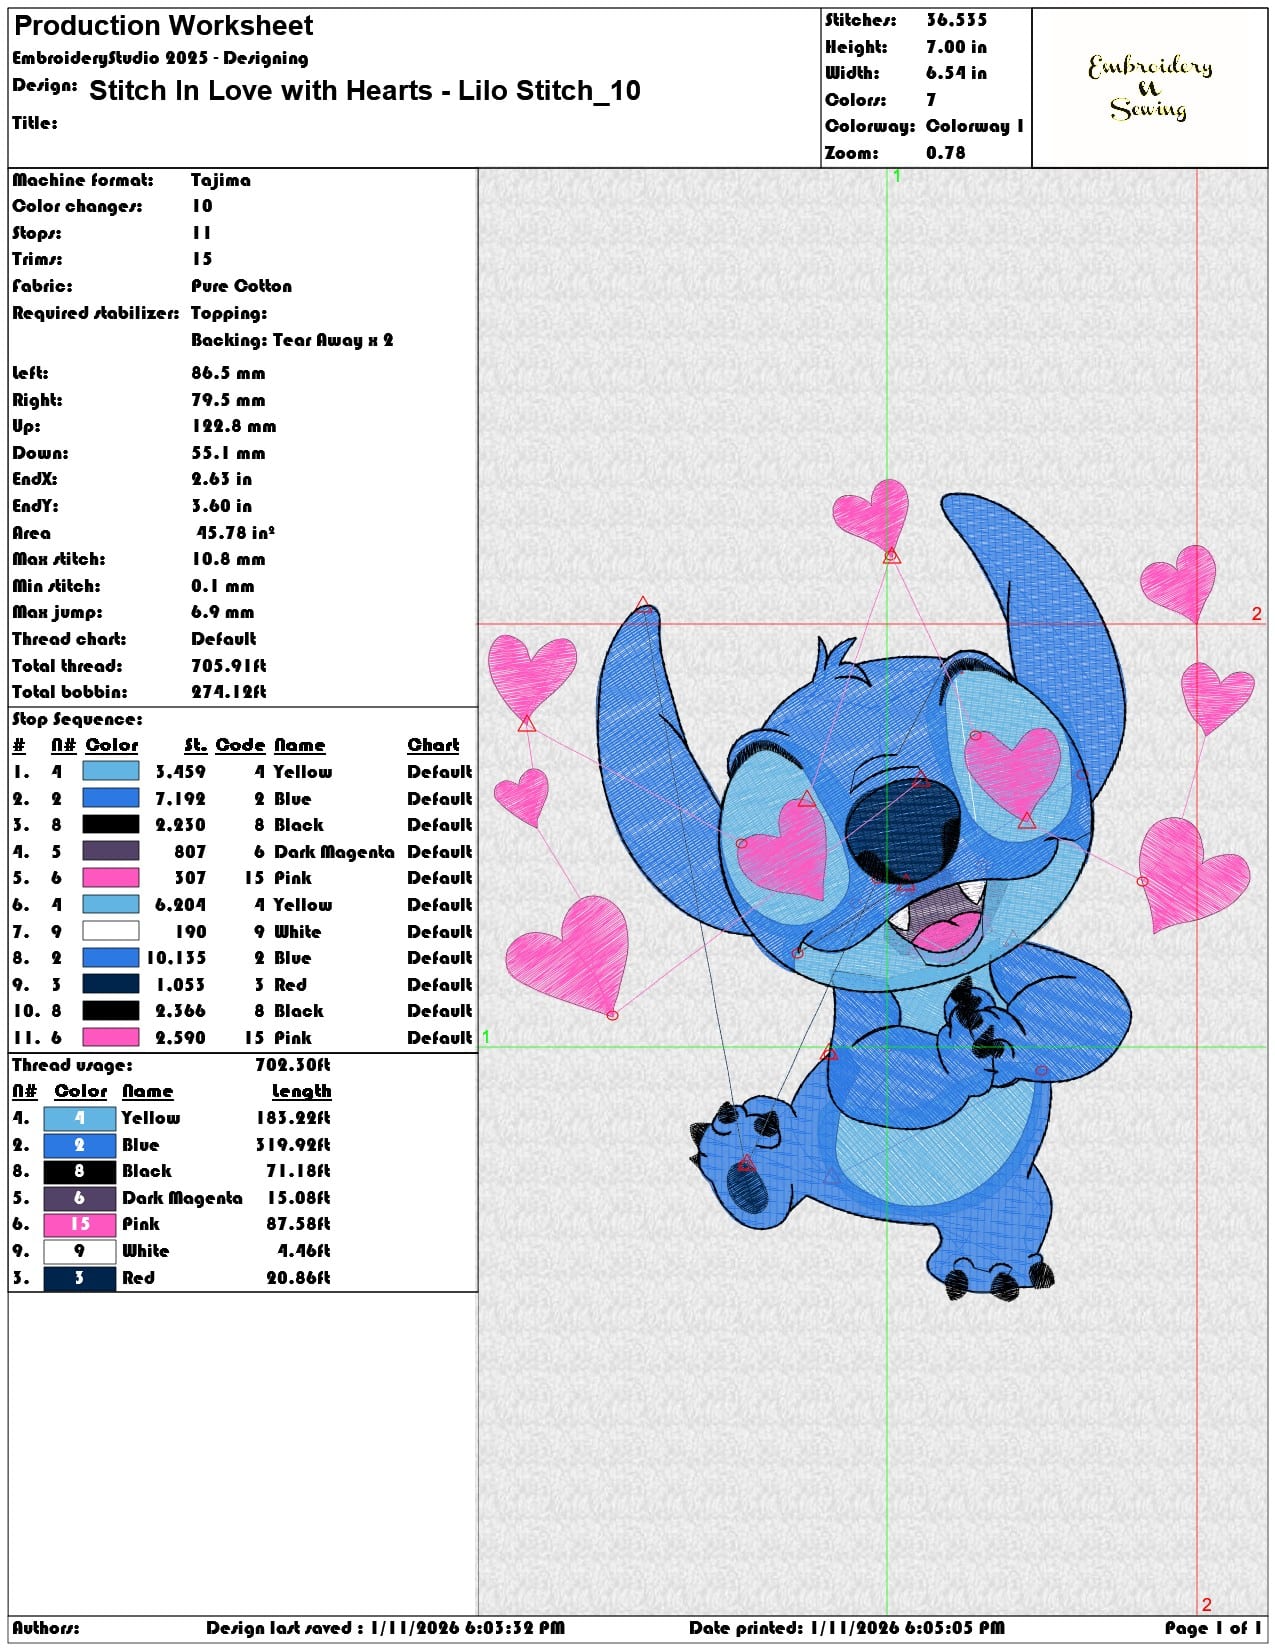This screenshot has width=1275, height=1650.
Task: Click the "Stop Sequence:" heading
Action: click(77, 719)
